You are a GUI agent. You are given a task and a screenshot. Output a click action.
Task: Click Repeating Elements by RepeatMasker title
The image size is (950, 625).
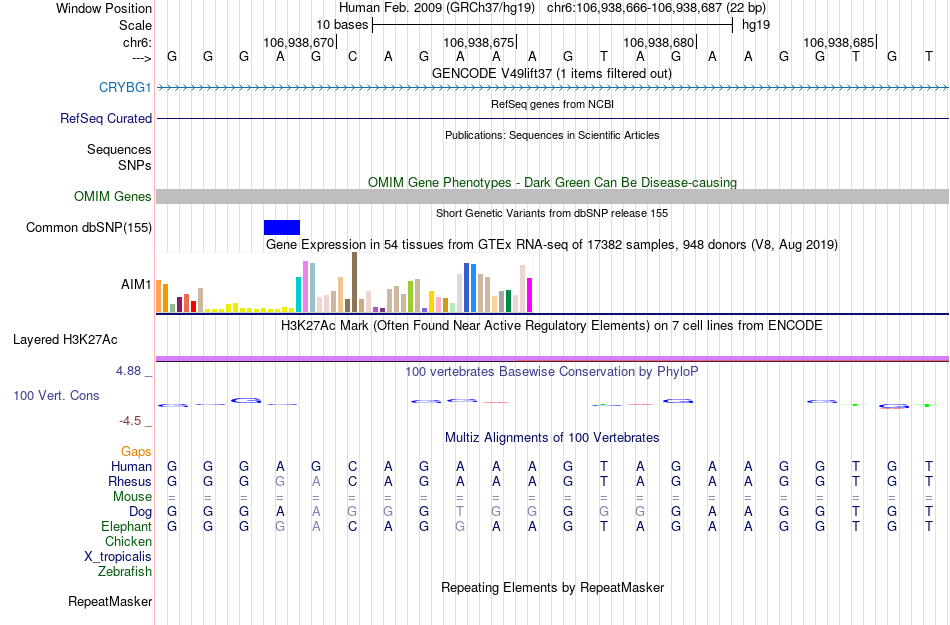[552, 587]
